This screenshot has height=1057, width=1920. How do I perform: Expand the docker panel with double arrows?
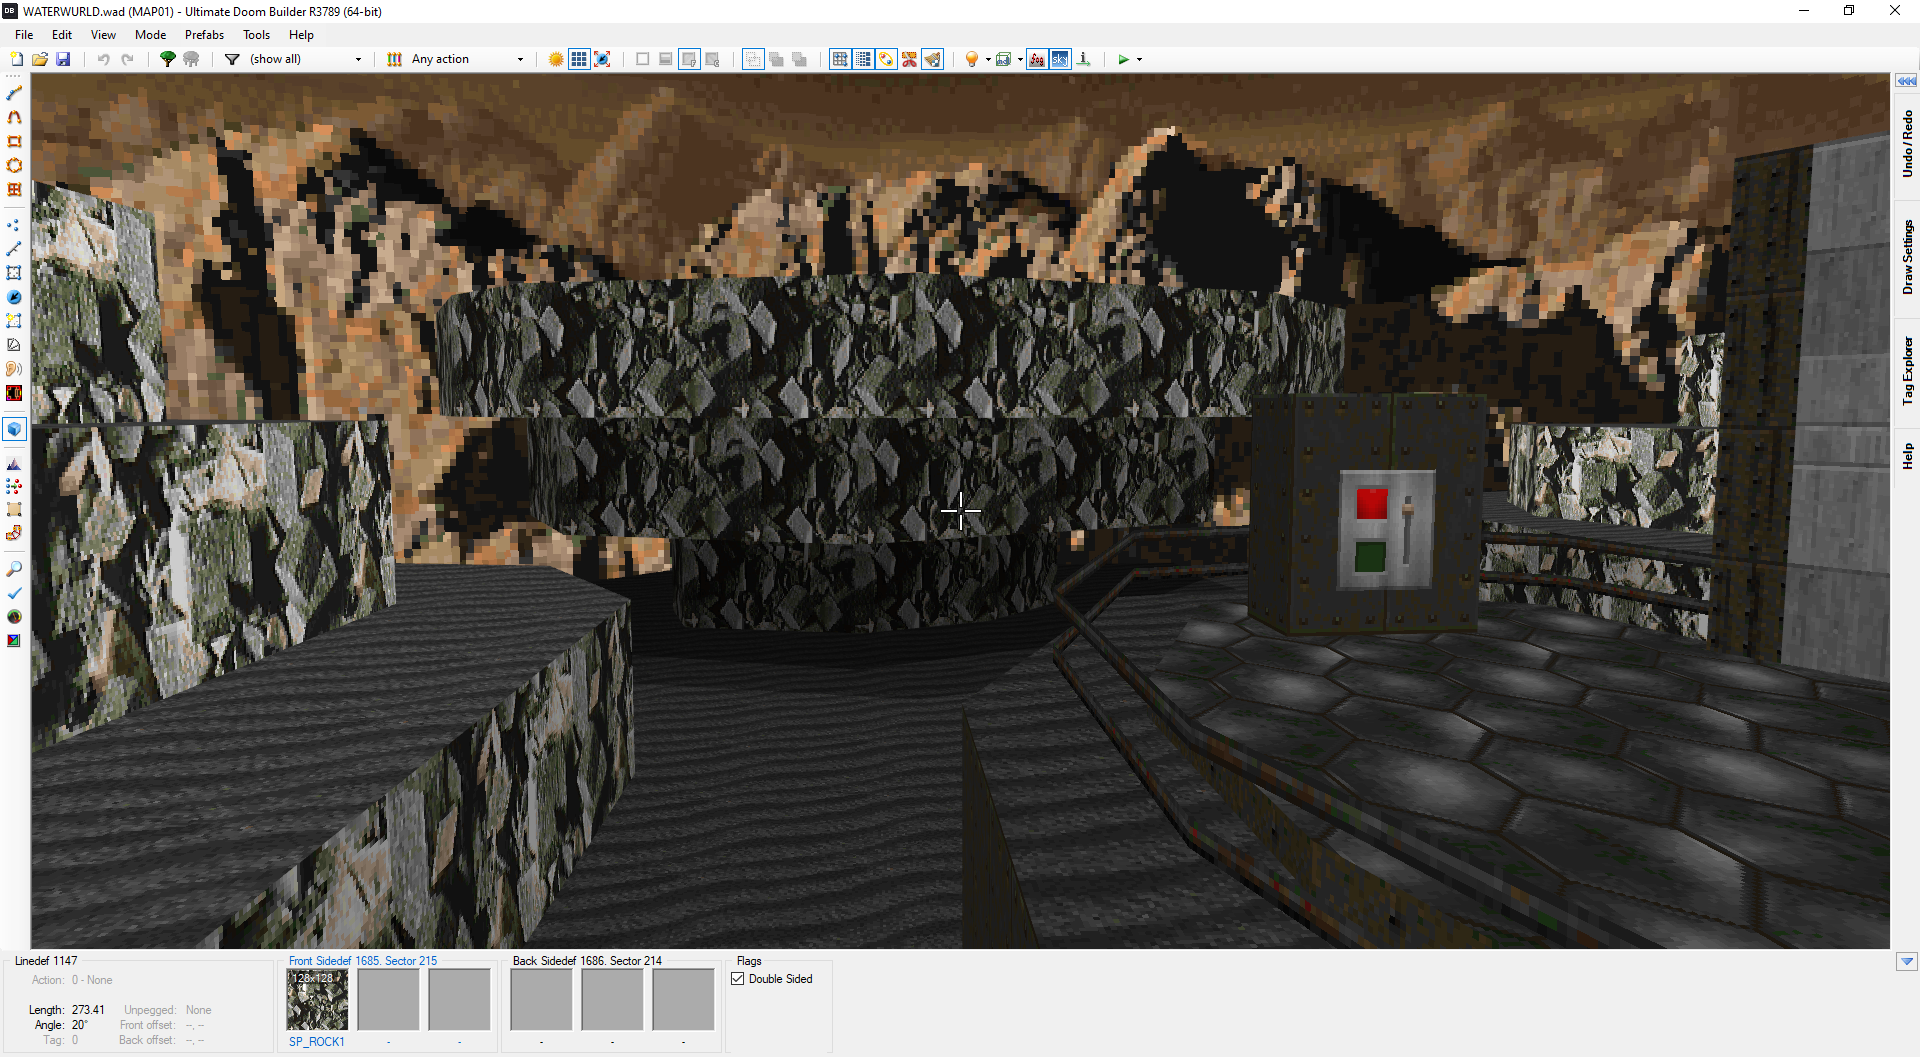(1906, 81)
